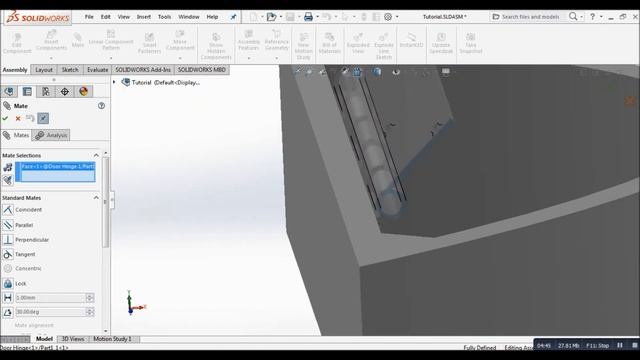640x360 pixels.
Task: Cancel the mate with the red X
Action: (18, 118)
